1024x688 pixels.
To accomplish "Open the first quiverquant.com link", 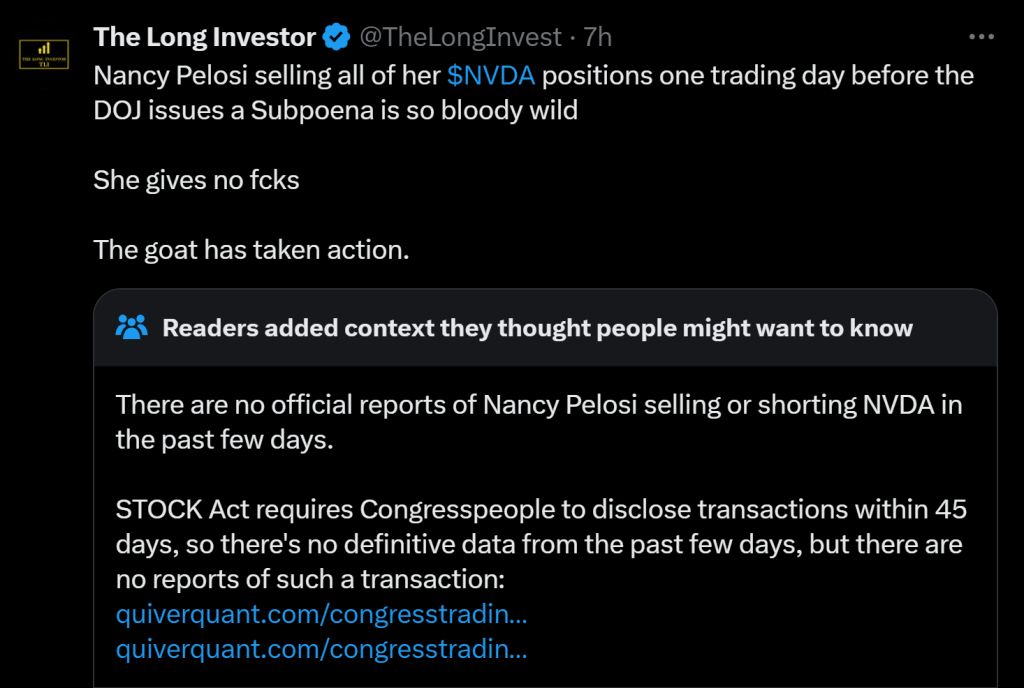I will coord(321,613).
